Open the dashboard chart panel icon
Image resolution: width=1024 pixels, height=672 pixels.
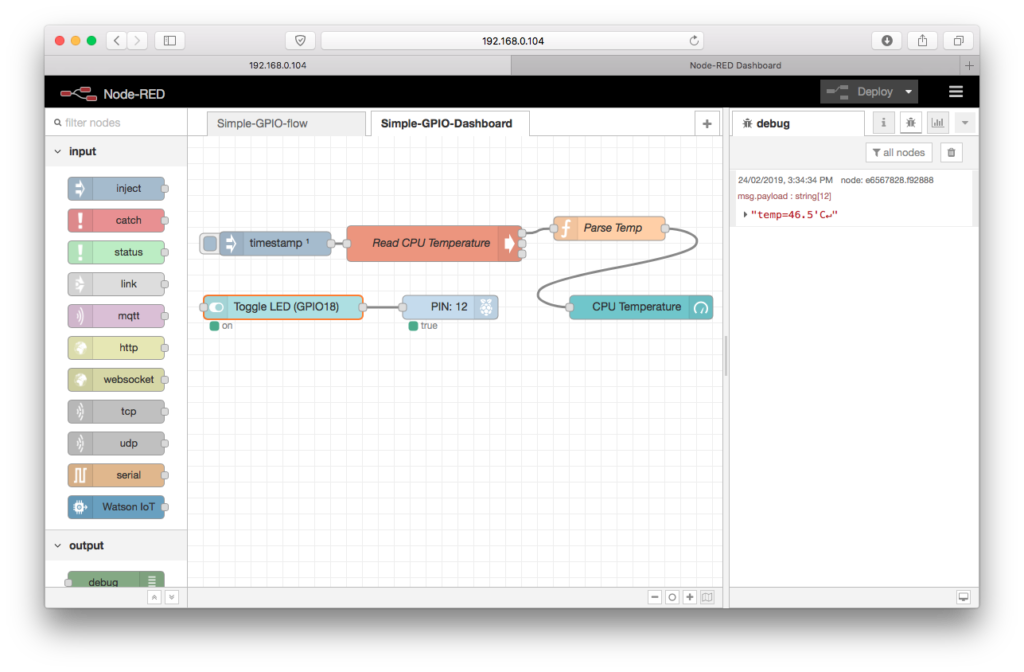click(x=937, y=122)
